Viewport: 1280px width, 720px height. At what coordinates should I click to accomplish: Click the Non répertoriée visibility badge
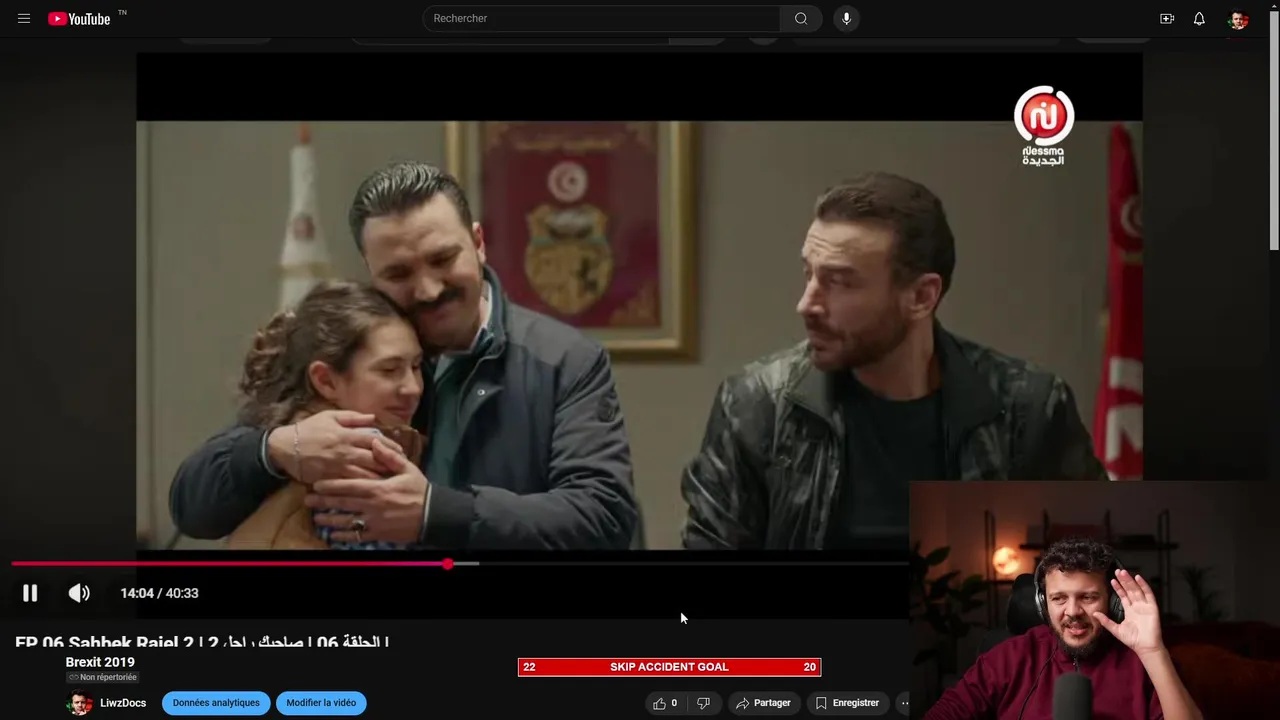(102, 677)
